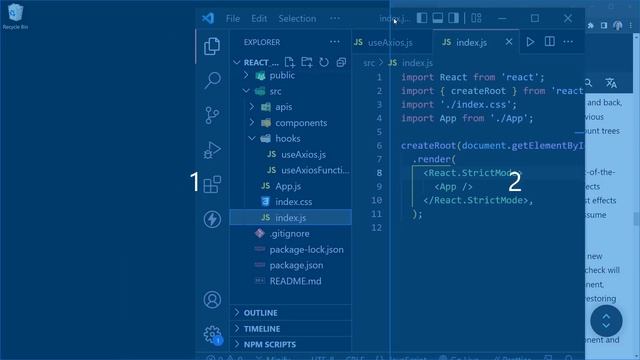Open the Manage gear icon

pyautogui.click(x=212, y=334)
